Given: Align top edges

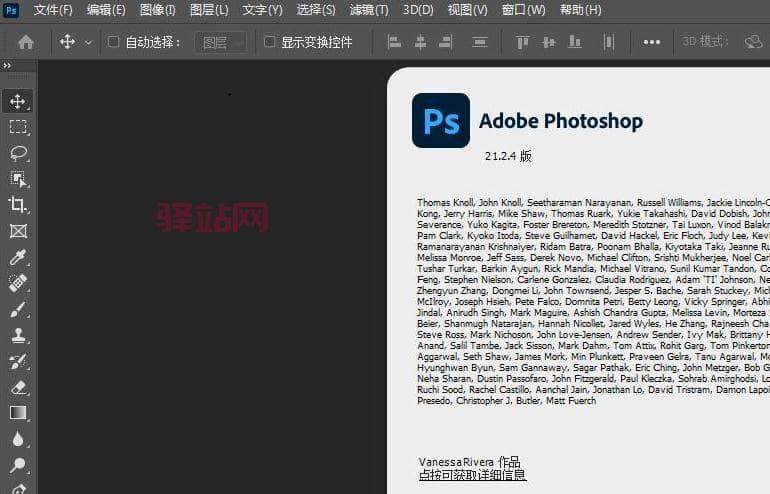Looking at the screenshot, I should 522,42.
